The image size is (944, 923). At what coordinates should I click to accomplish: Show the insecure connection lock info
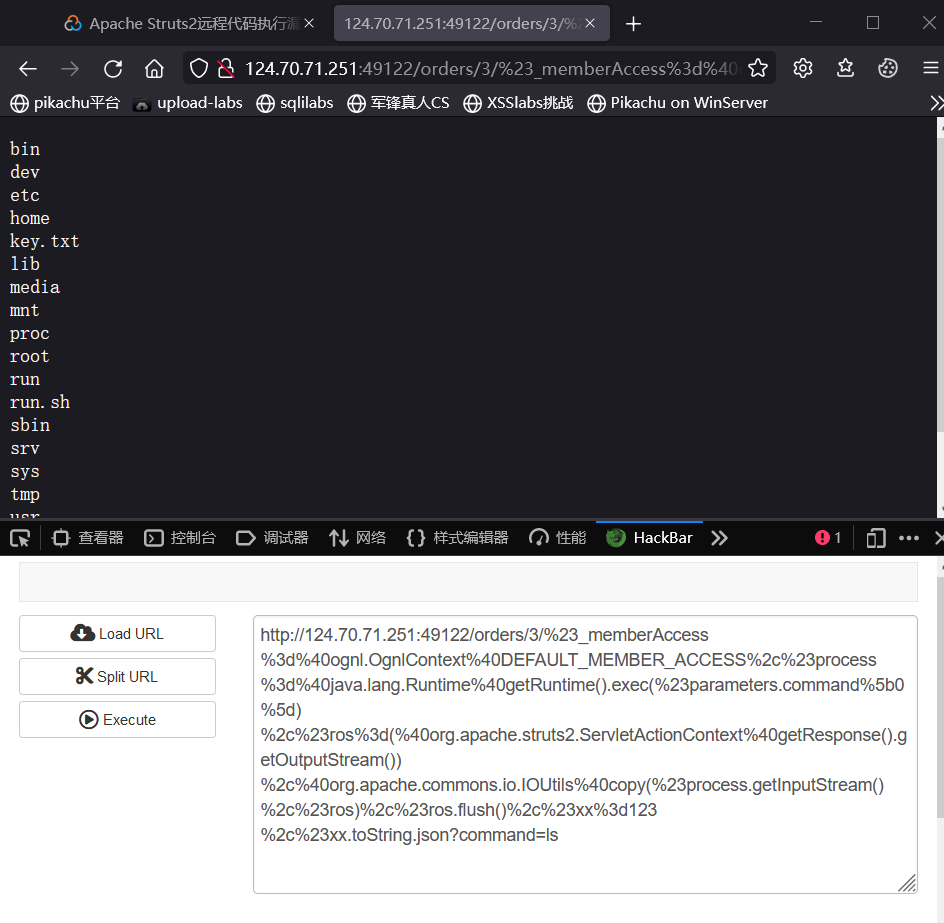click(226, 69)
